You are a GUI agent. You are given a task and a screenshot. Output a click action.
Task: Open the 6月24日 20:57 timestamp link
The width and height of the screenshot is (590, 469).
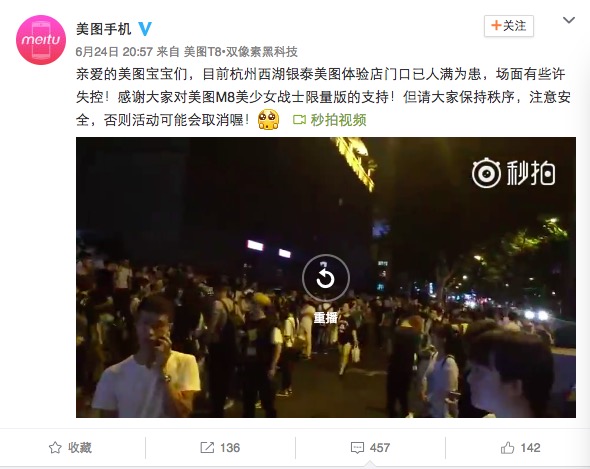point(114,52)
